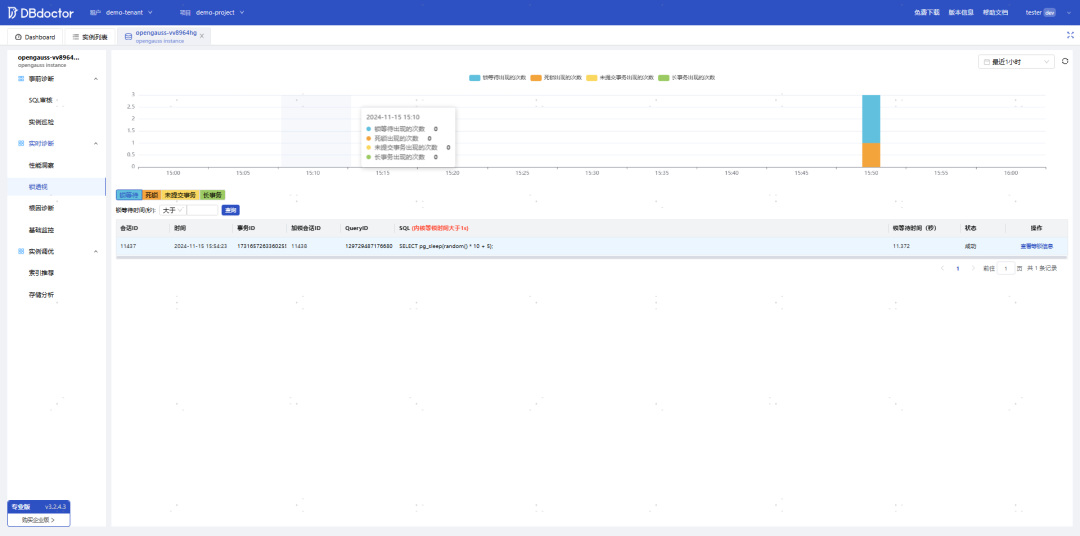Open the 最近1小时 time range dropdown
Screen dimensions: 1080x536
(x=1016, y=62)
